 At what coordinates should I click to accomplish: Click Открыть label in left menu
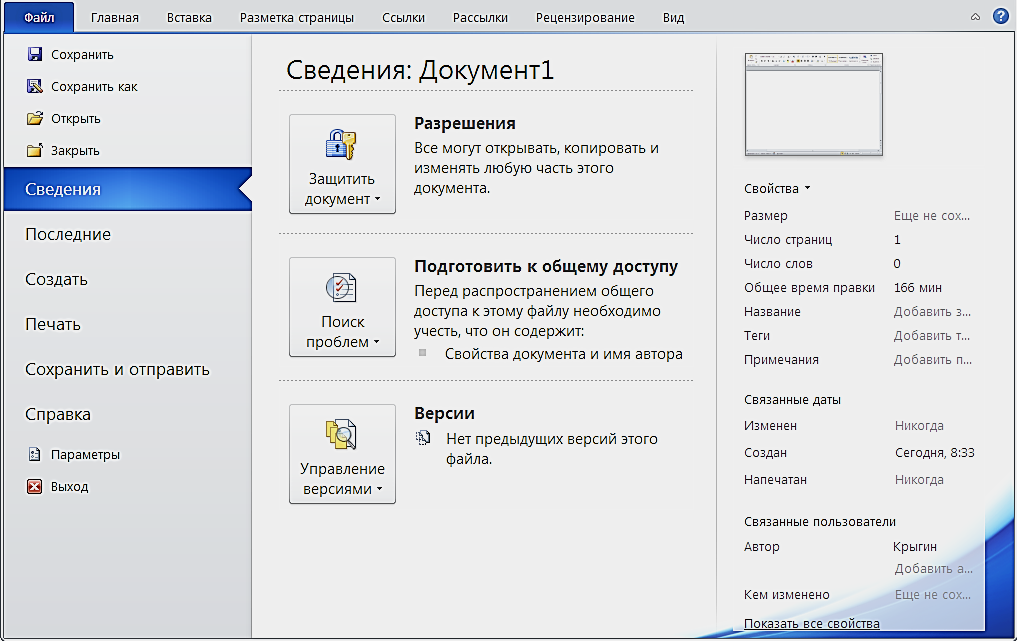[x=76, y=119]
